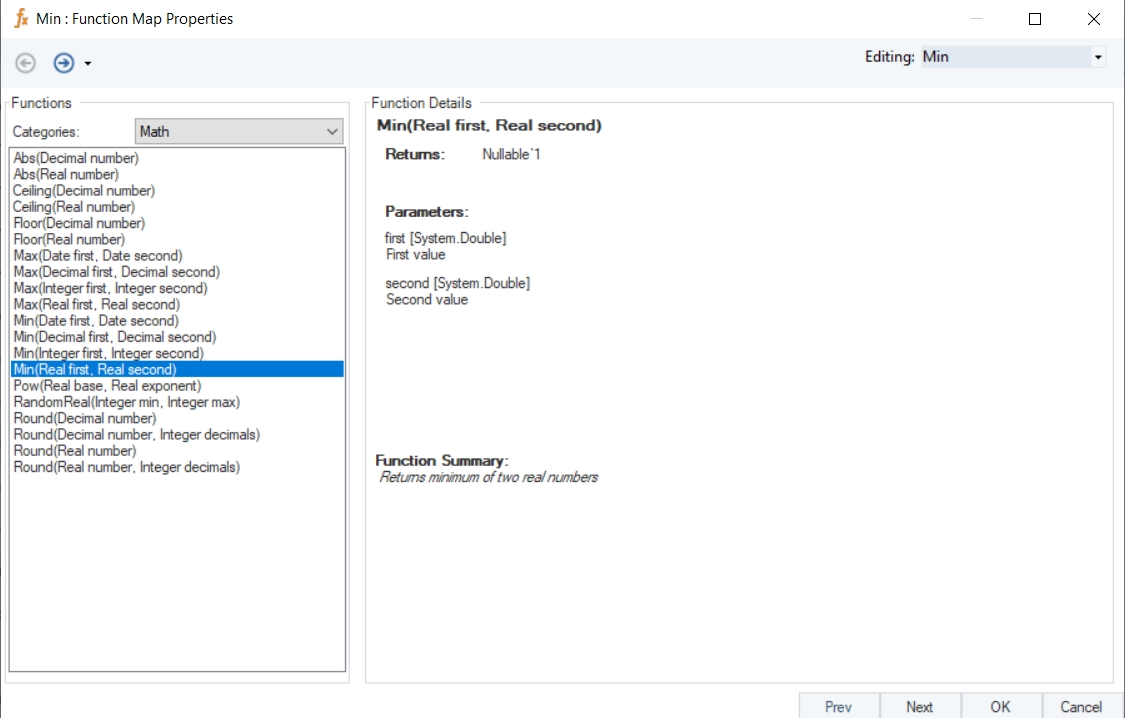The width and height of the screenshot is (1125, 718).
Task: Select Ceiling(Real number) from the list
Action: (x=74, y=207)
